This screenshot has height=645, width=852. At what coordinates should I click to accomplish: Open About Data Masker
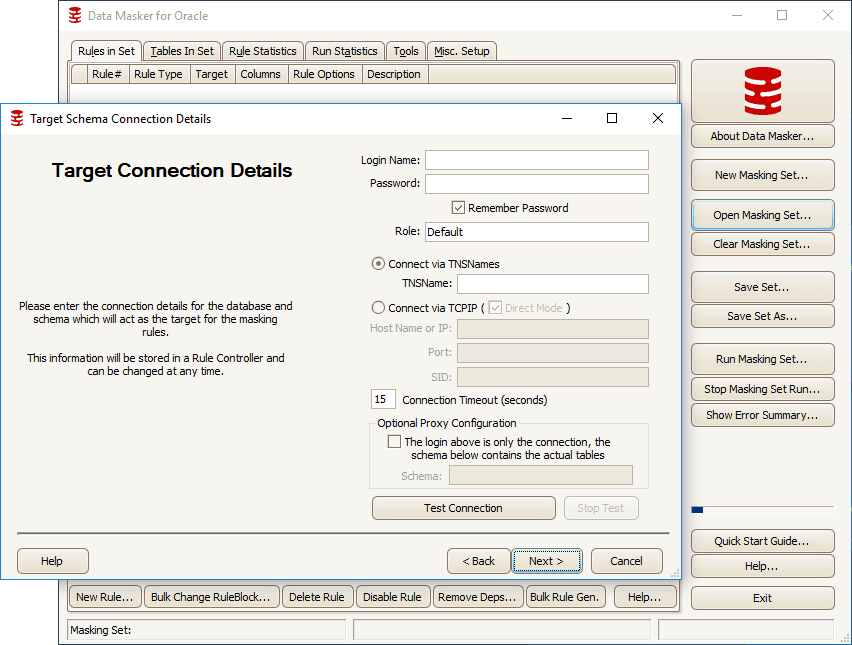pos(762,136)
